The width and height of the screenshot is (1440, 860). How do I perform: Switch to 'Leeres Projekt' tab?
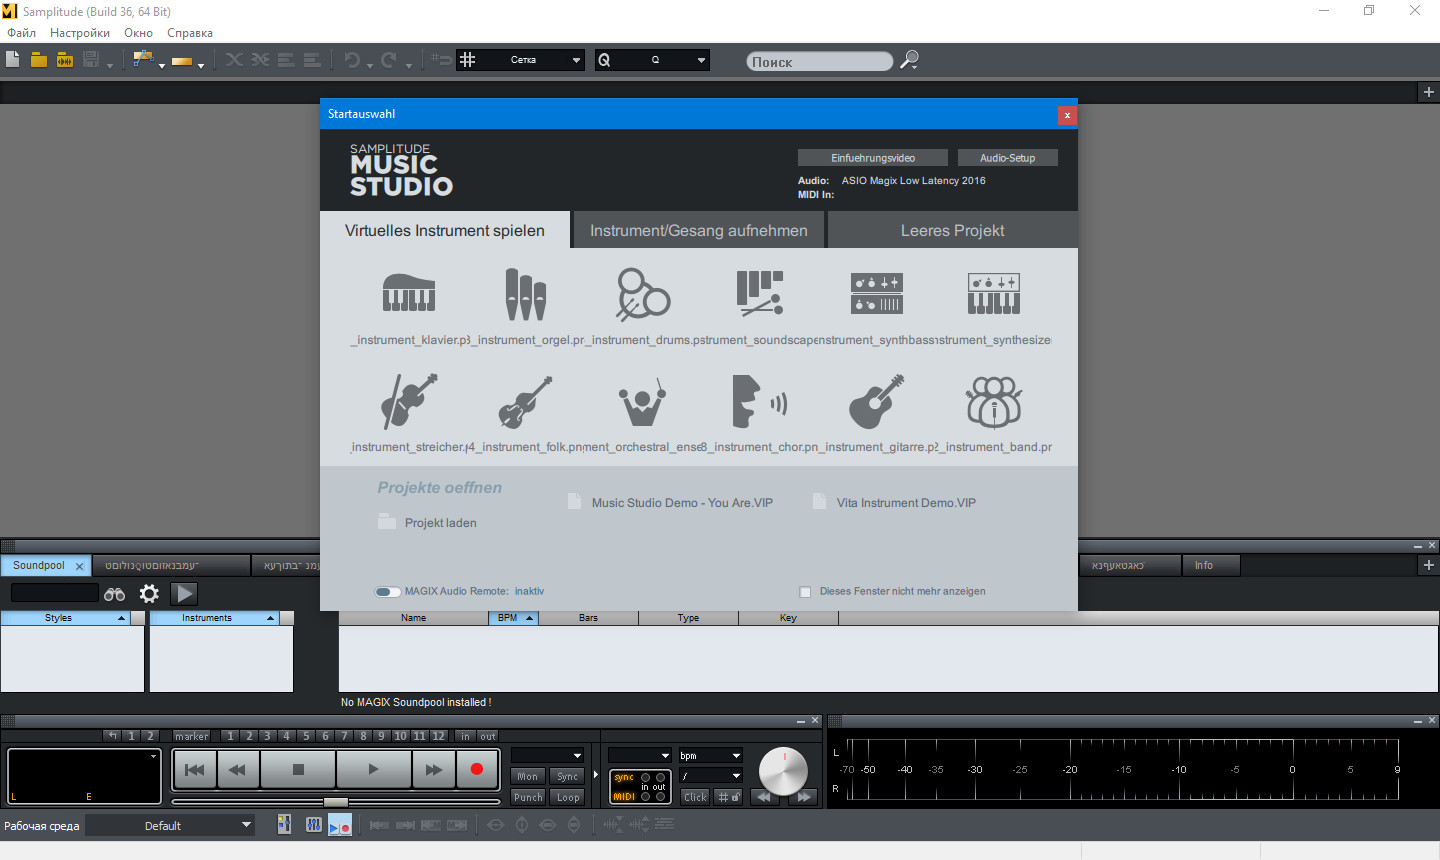pos(952,230)
